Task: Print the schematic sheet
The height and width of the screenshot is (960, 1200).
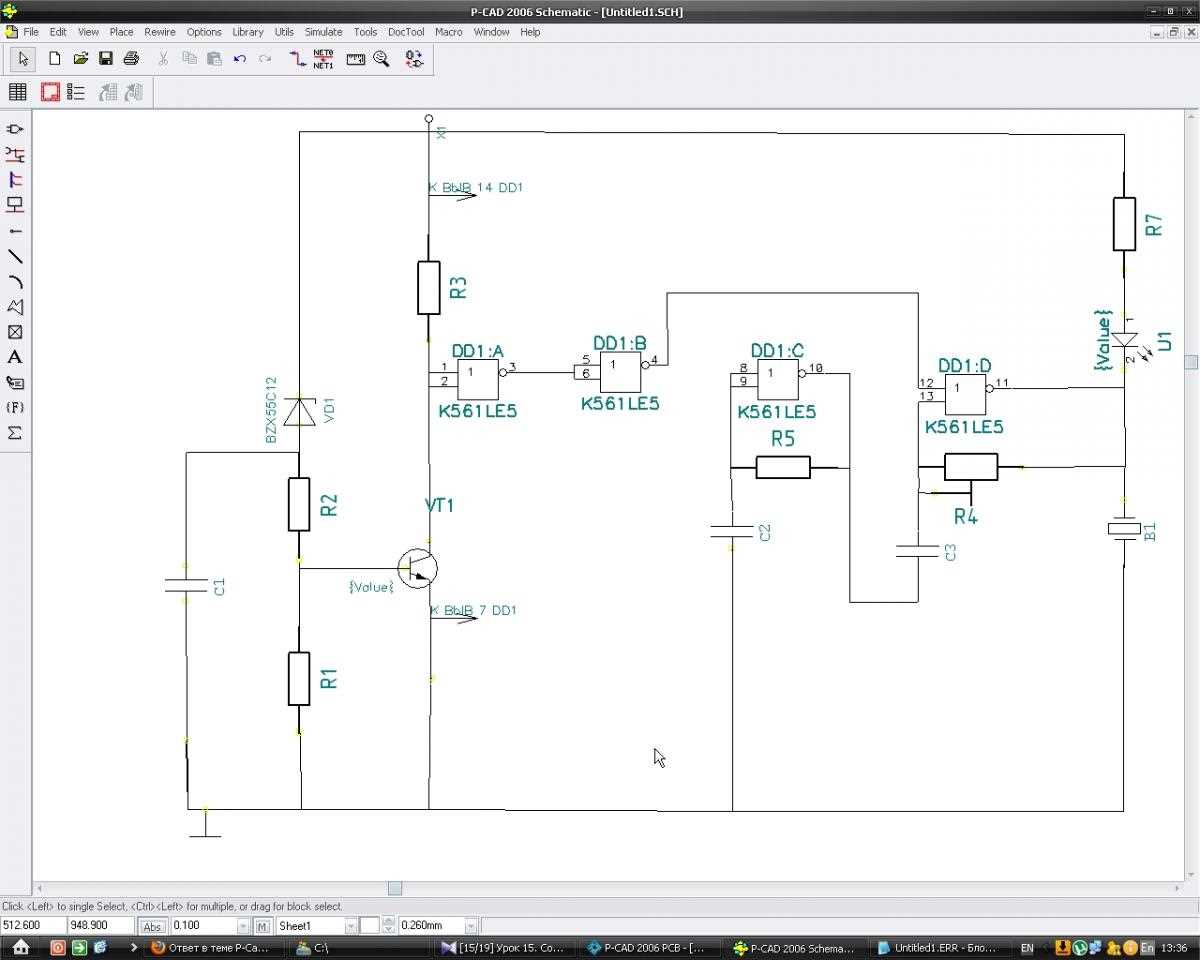Action: 131,59
